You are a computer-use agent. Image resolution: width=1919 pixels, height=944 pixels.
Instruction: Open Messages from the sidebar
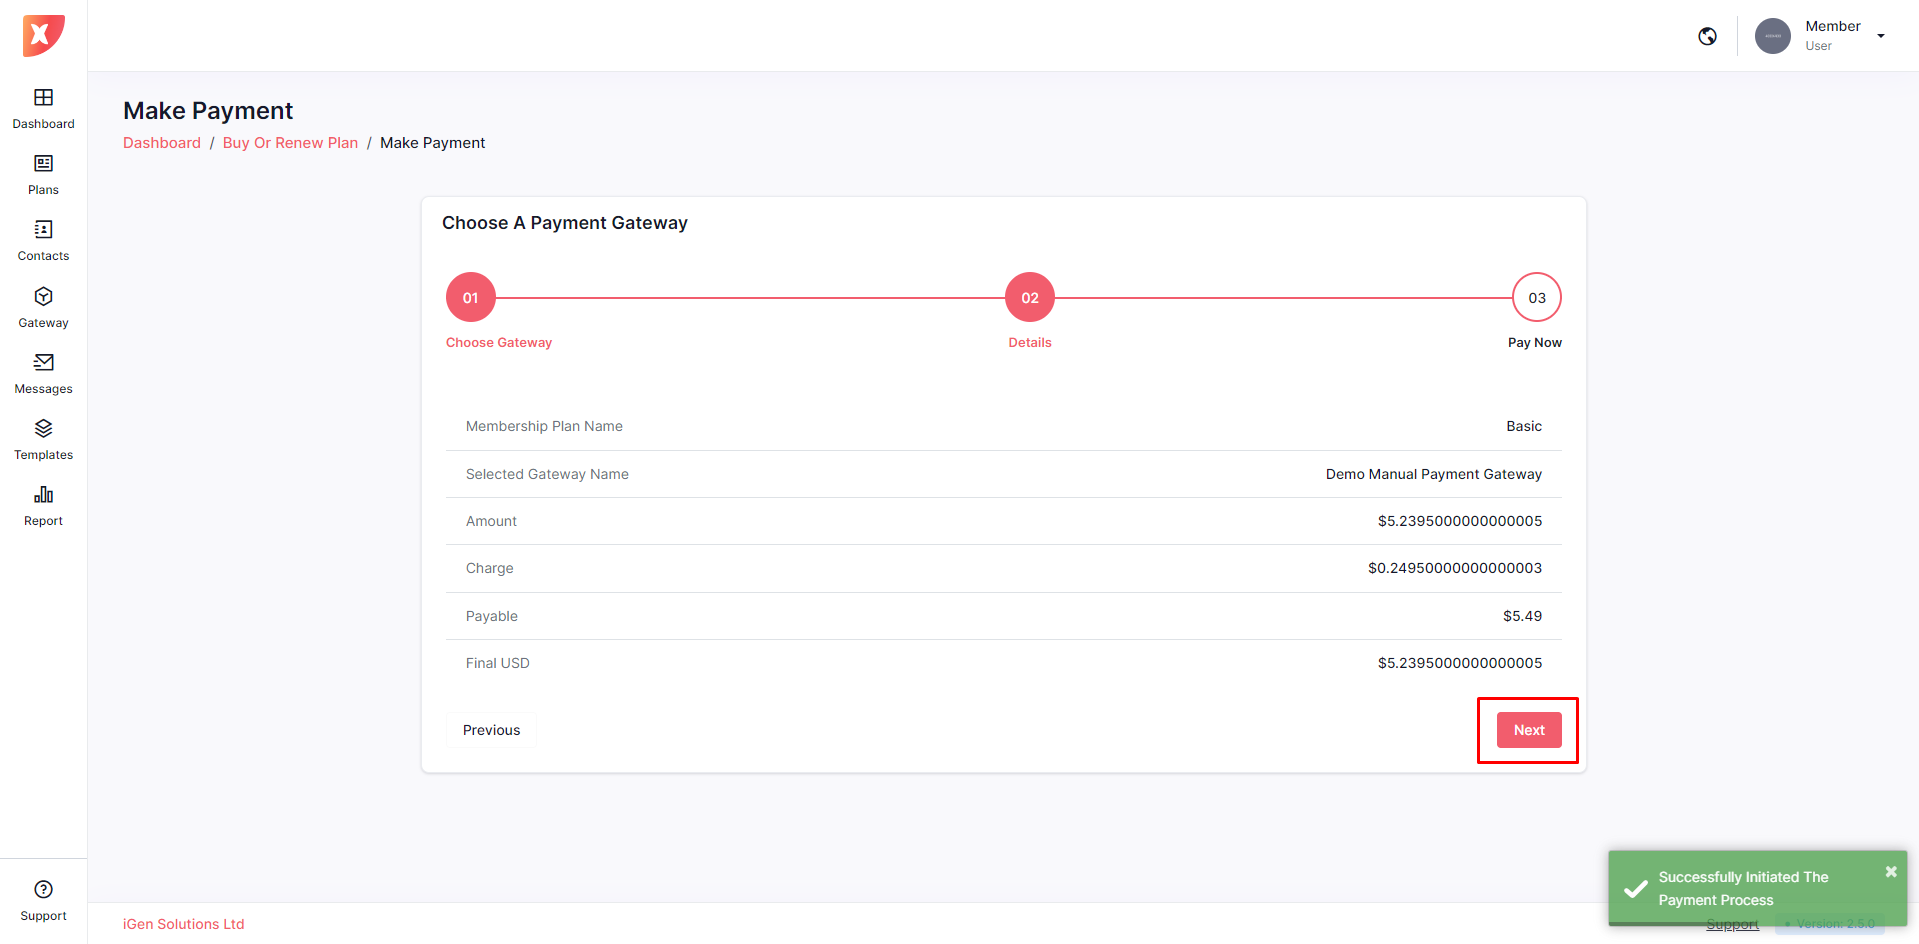(x=43, y=363)
